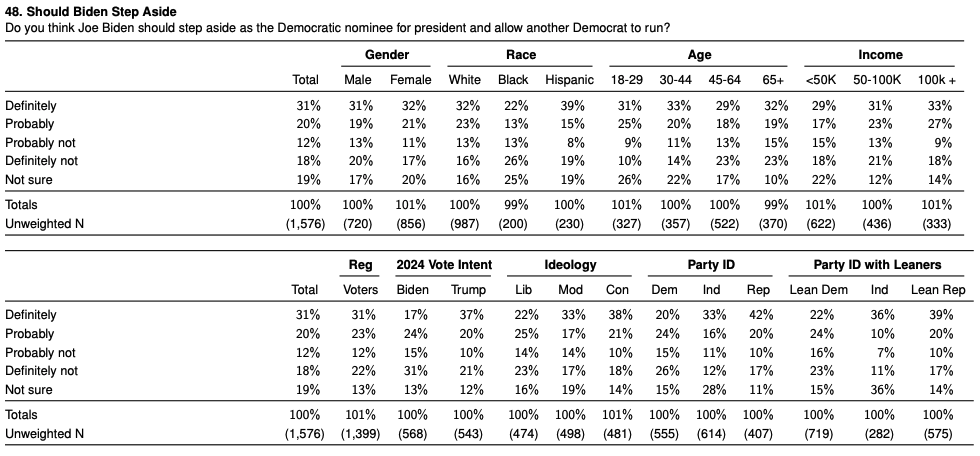980x456 pixels.
Task: Click the Hispanic column header
Action: coord(570,80)
